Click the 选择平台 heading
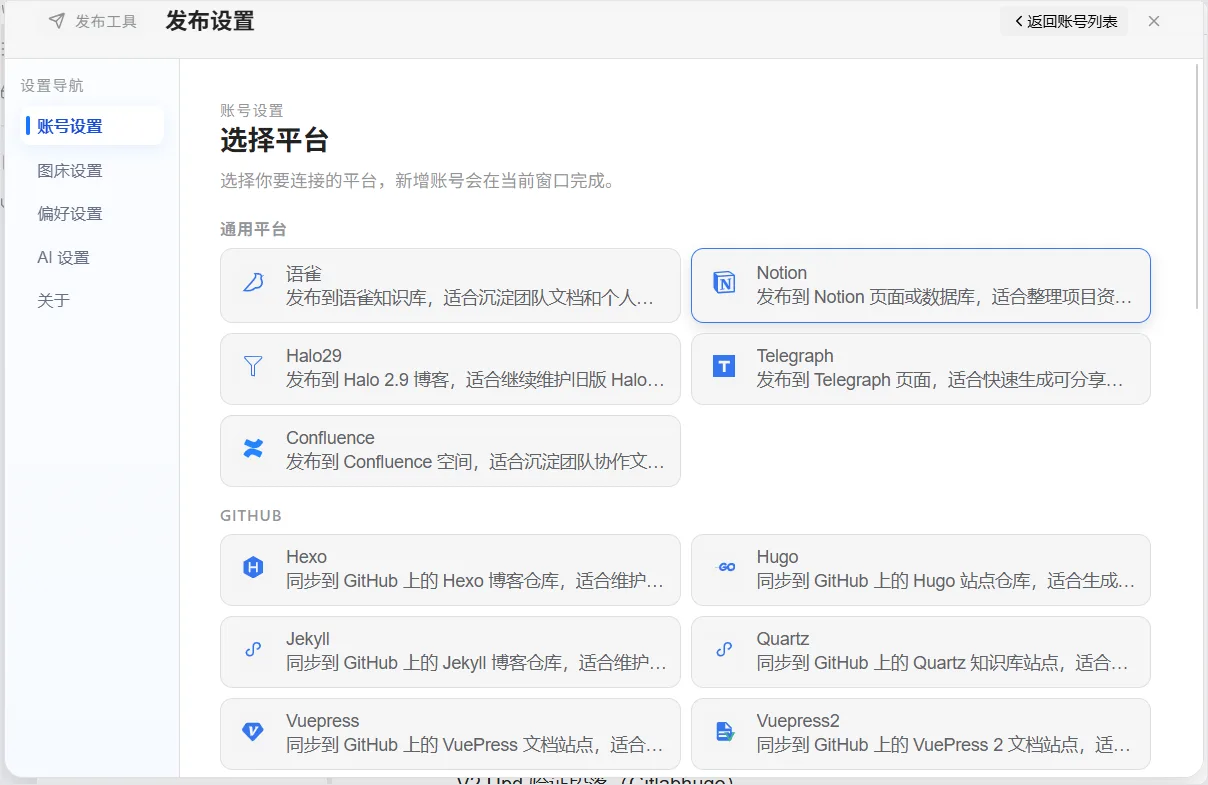Image resolution: width=1208 pixels, height=785 pixels. [274, 140]
